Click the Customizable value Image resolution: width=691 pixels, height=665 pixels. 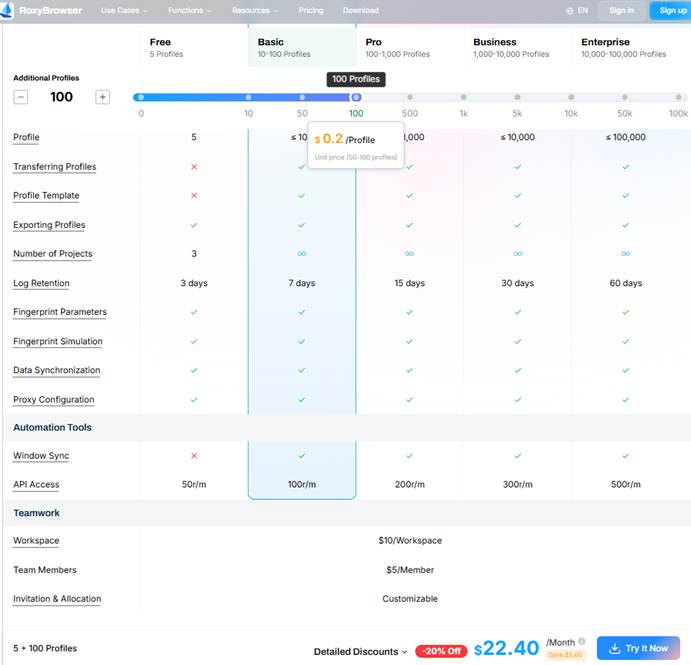410,598
